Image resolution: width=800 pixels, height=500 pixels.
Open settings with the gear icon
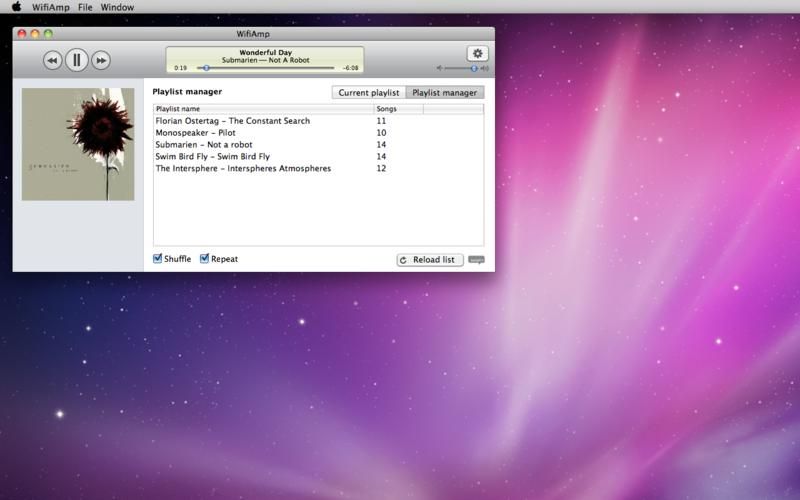click(x=477, y=53)
